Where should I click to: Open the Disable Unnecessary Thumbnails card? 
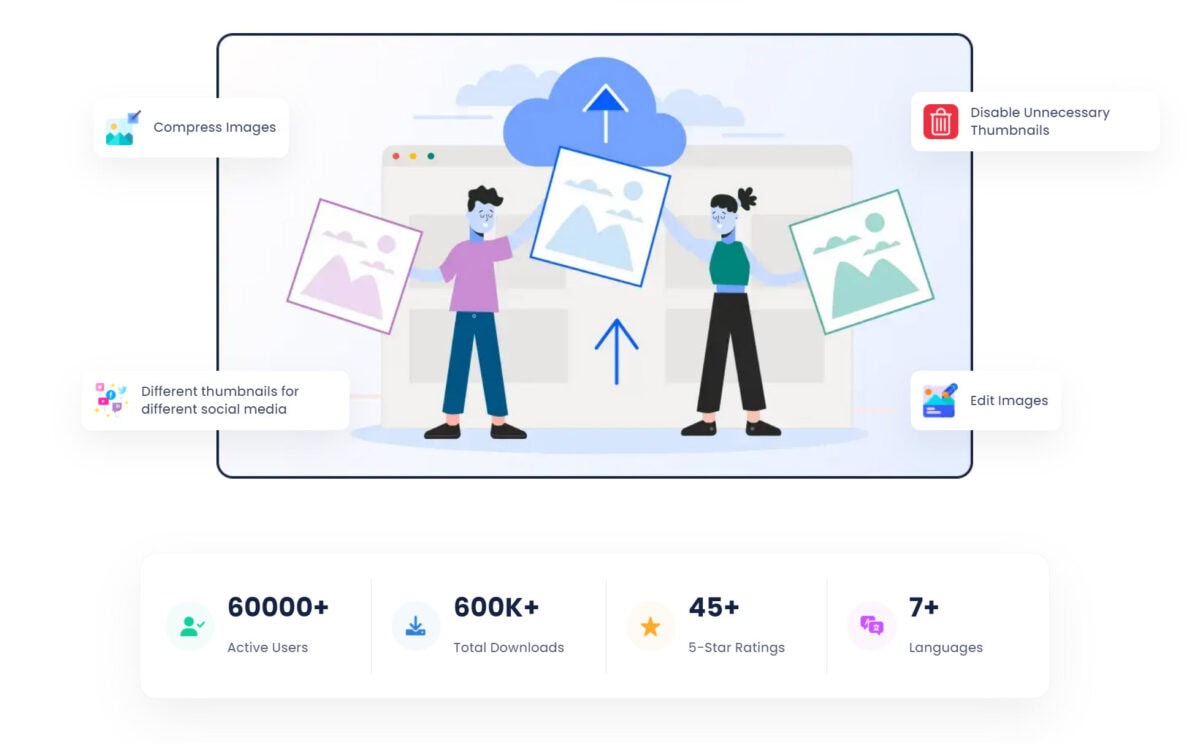(1035, 120)
